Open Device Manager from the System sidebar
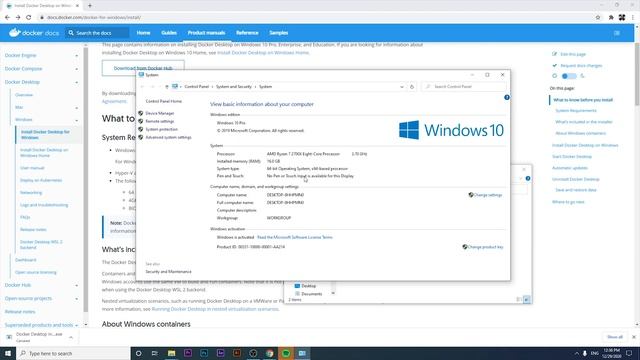The height and width of the screenshot is (360, 640). click(x=160, y=113)
